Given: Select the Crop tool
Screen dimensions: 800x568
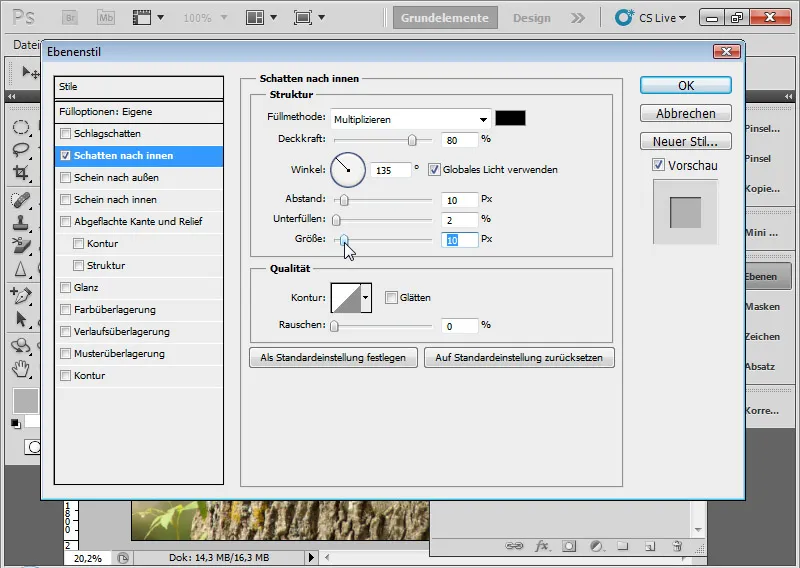Looking at the screenshot, I should tap(20, 172).
